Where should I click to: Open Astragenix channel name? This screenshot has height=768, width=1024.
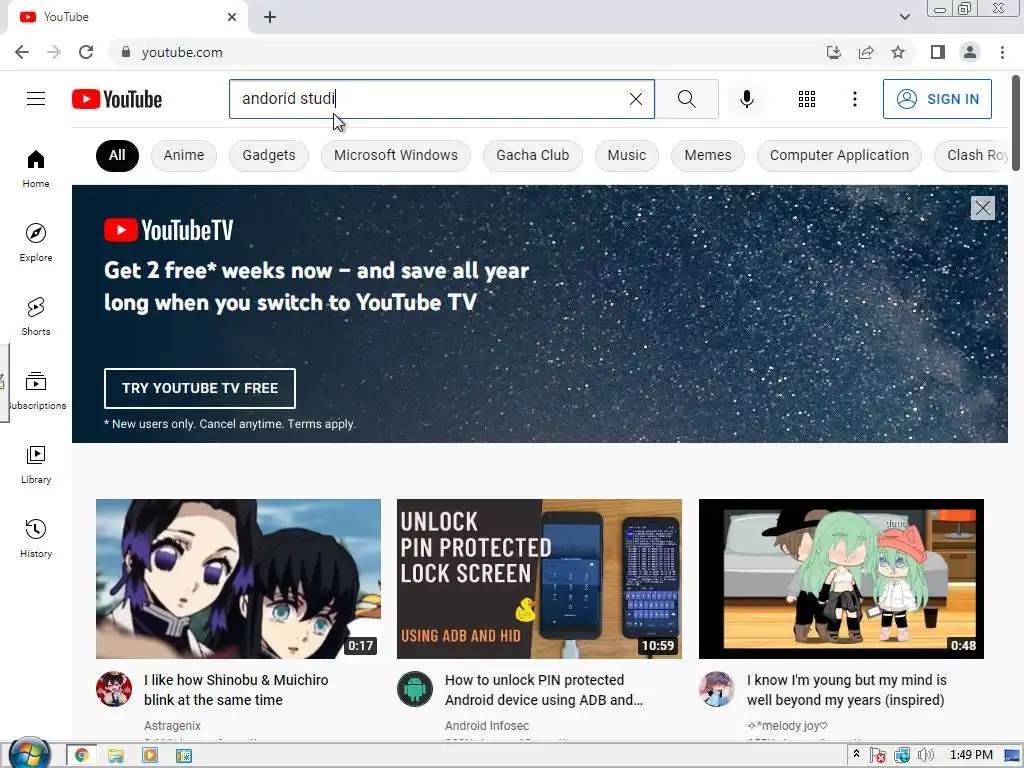point(172,726)
